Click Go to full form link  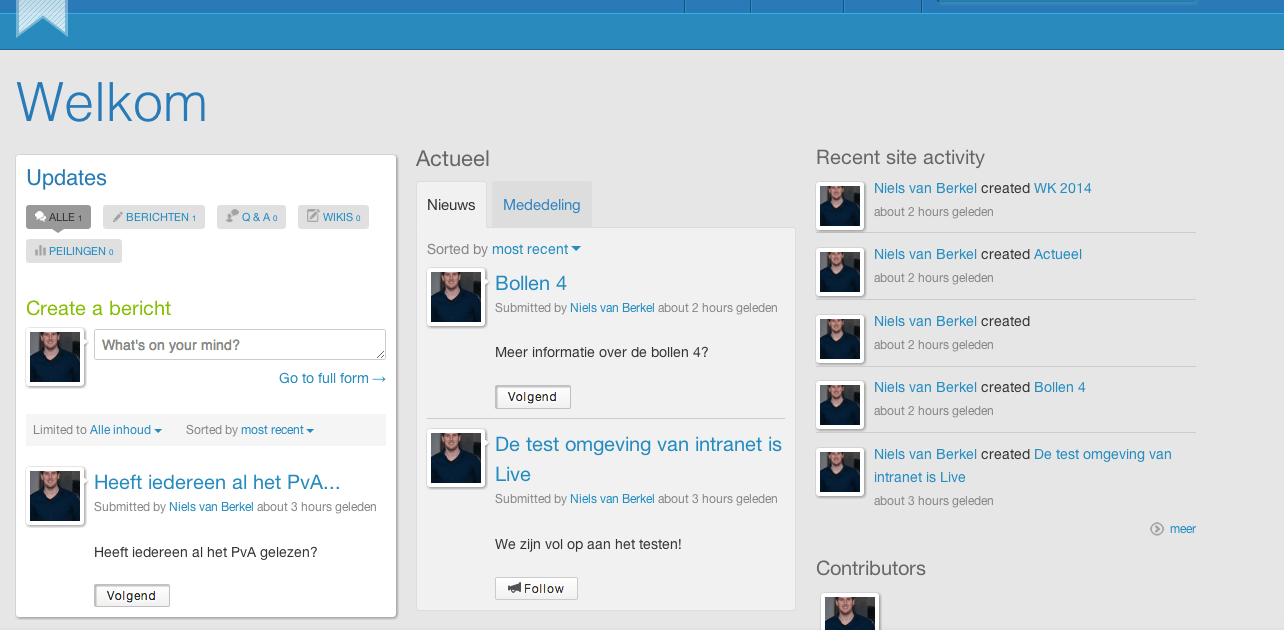pyautogui.click(x=332, y=378)
